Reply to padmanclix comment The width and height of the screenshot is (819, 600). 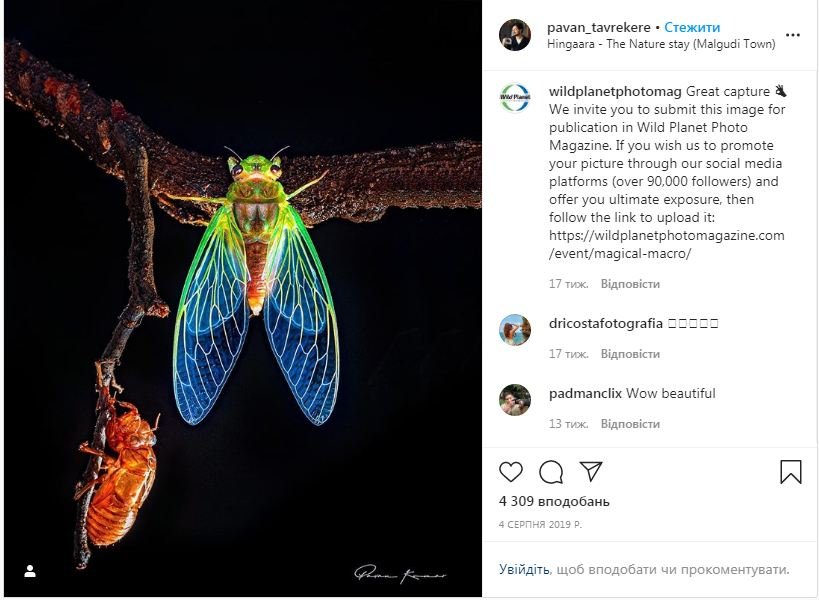tap(630, 424)
